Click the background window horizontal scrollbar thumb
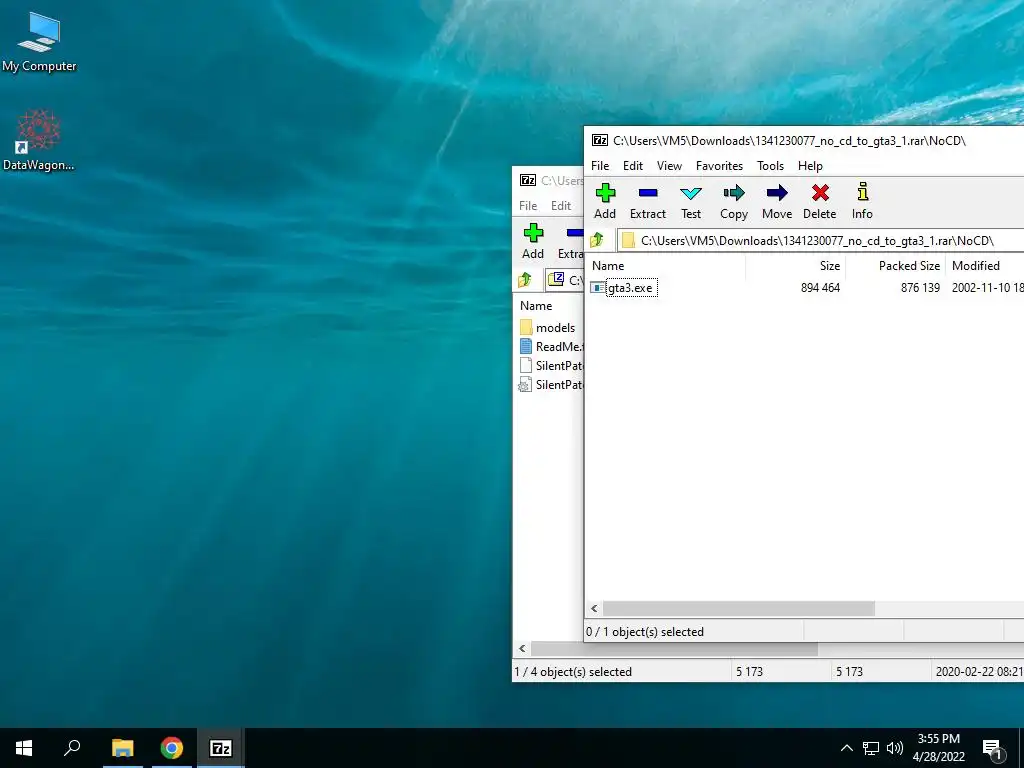 coord(674,648)
